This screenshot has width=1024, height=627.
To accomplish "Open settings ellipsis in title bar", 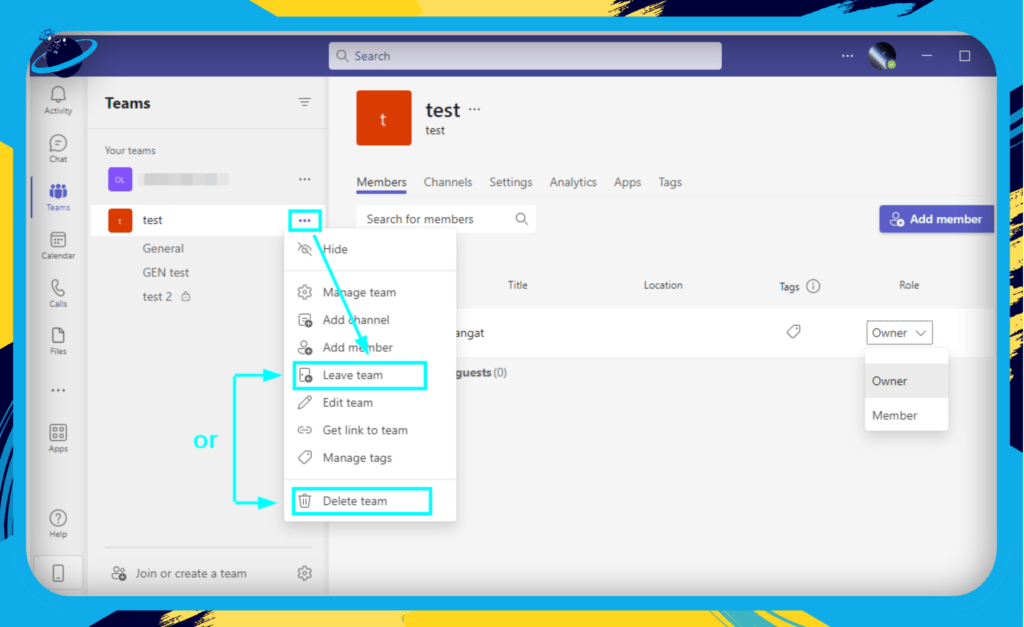I will click(847, 56).
